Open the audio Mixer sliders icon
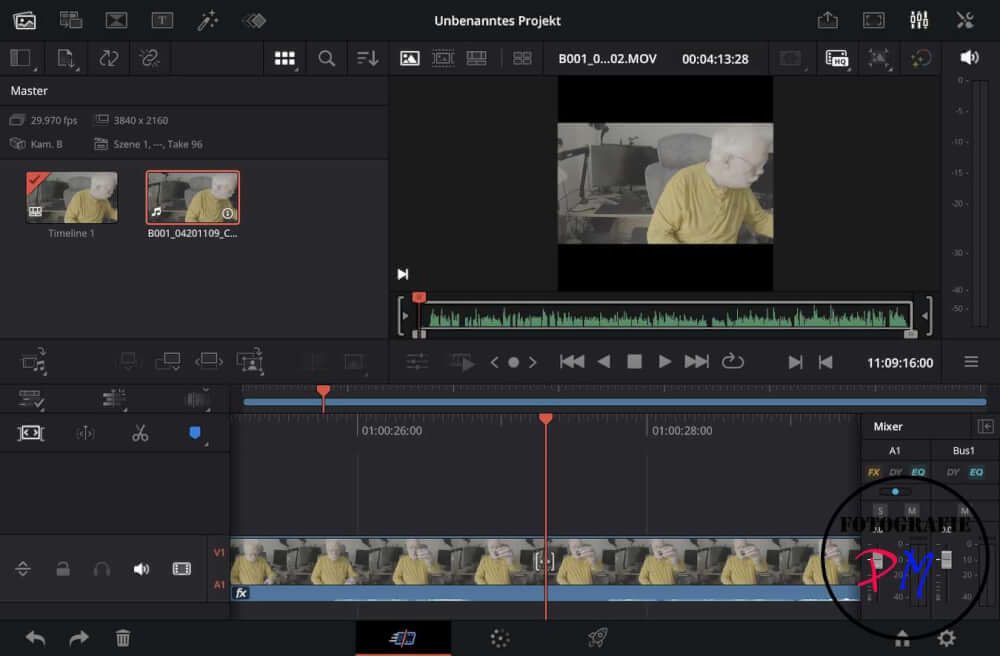This screenshot has width=1000, height=656. click(x=919, y=20)
